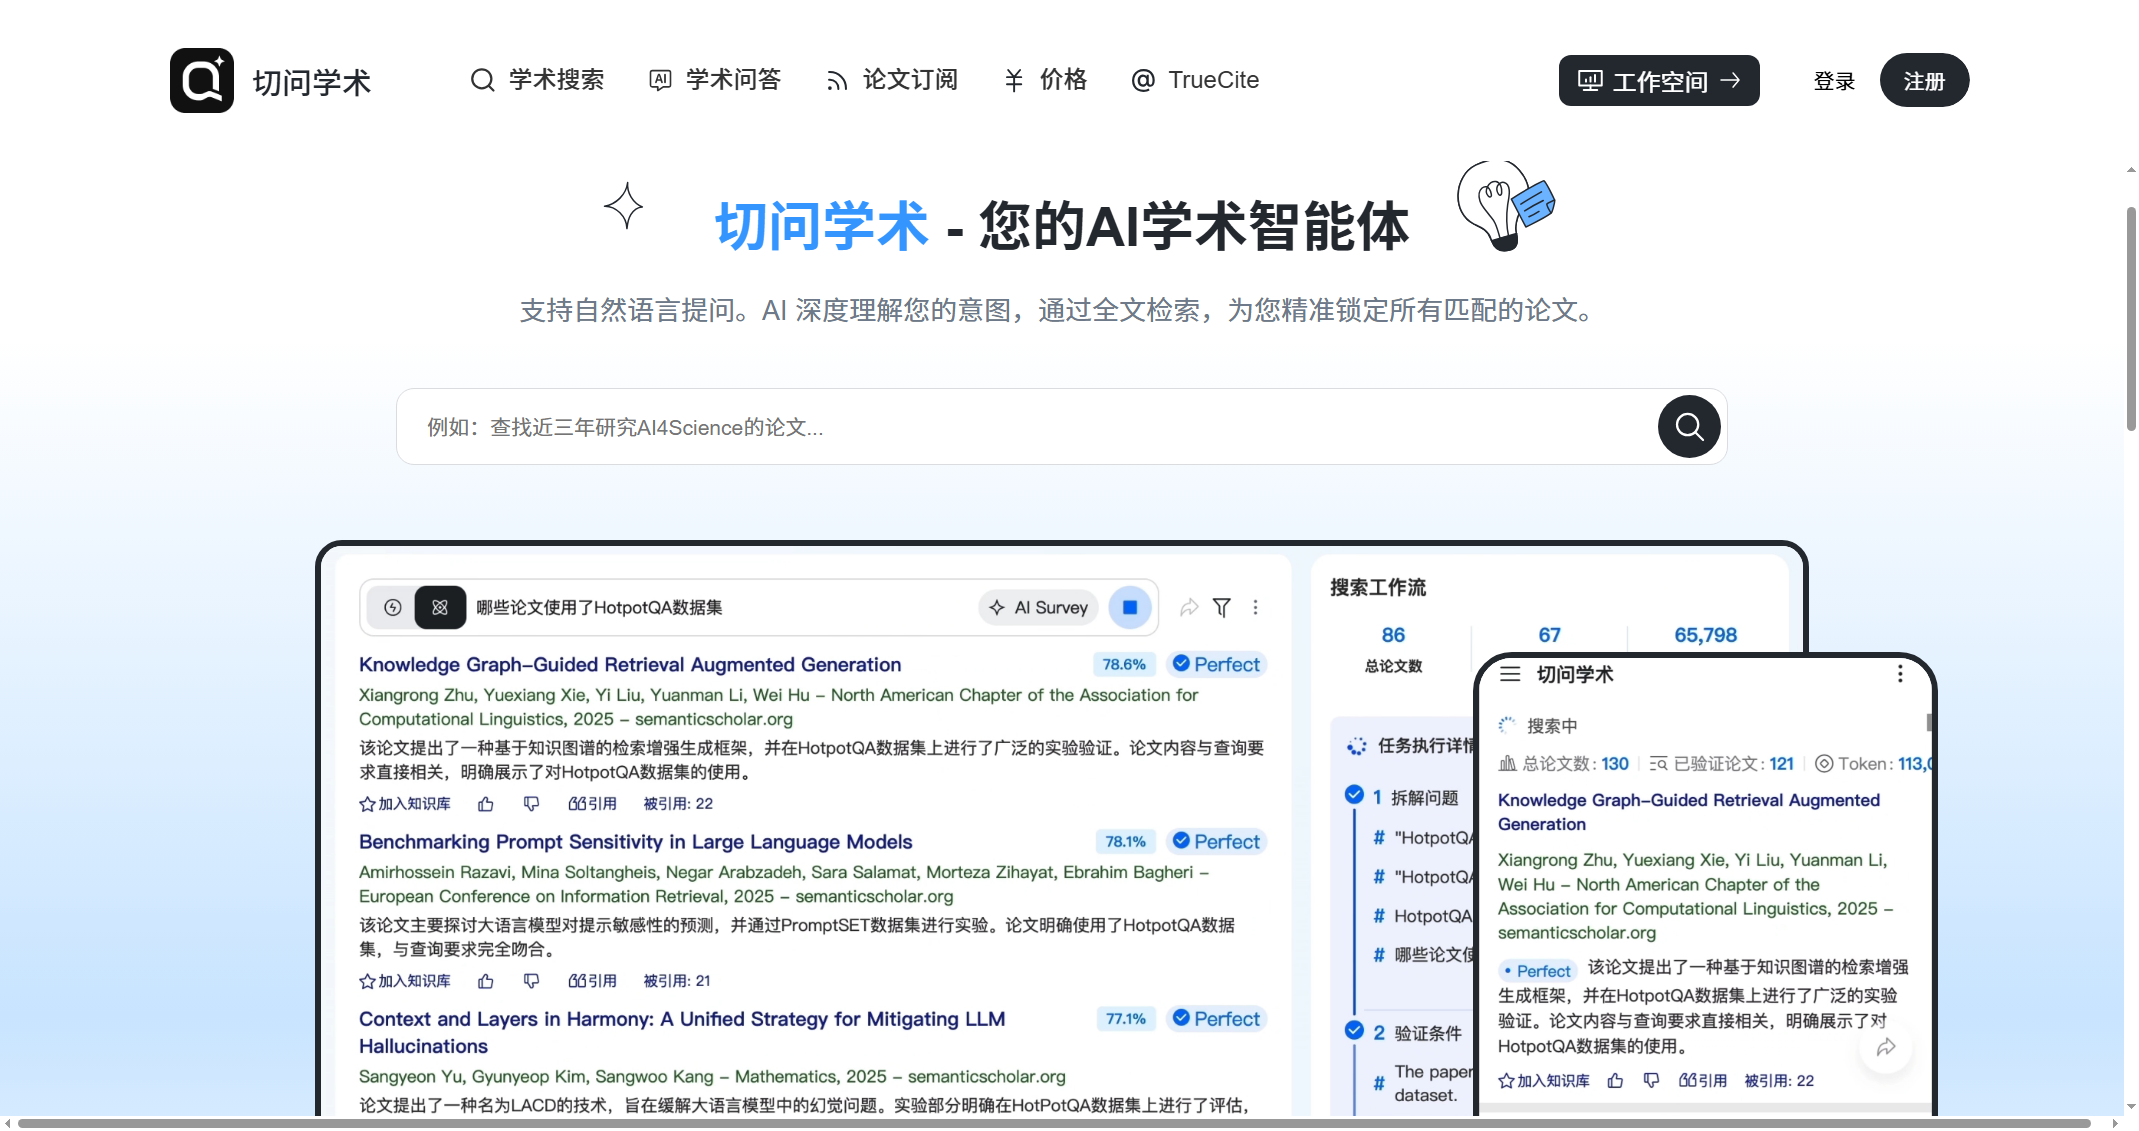
Task: Open the "Context and Layers in Harmony" paper
Action: (682, 1032)
